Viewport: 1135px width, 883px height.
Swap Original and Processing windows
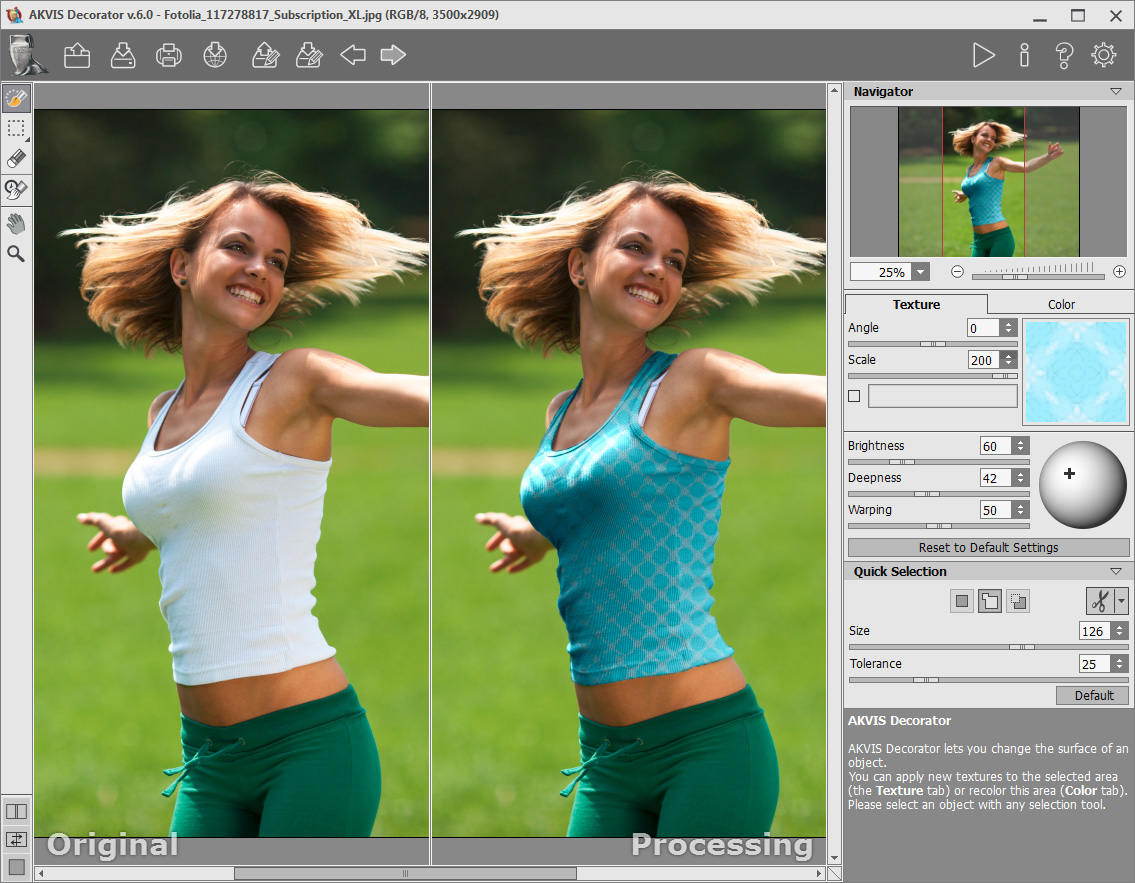point(16,839)
